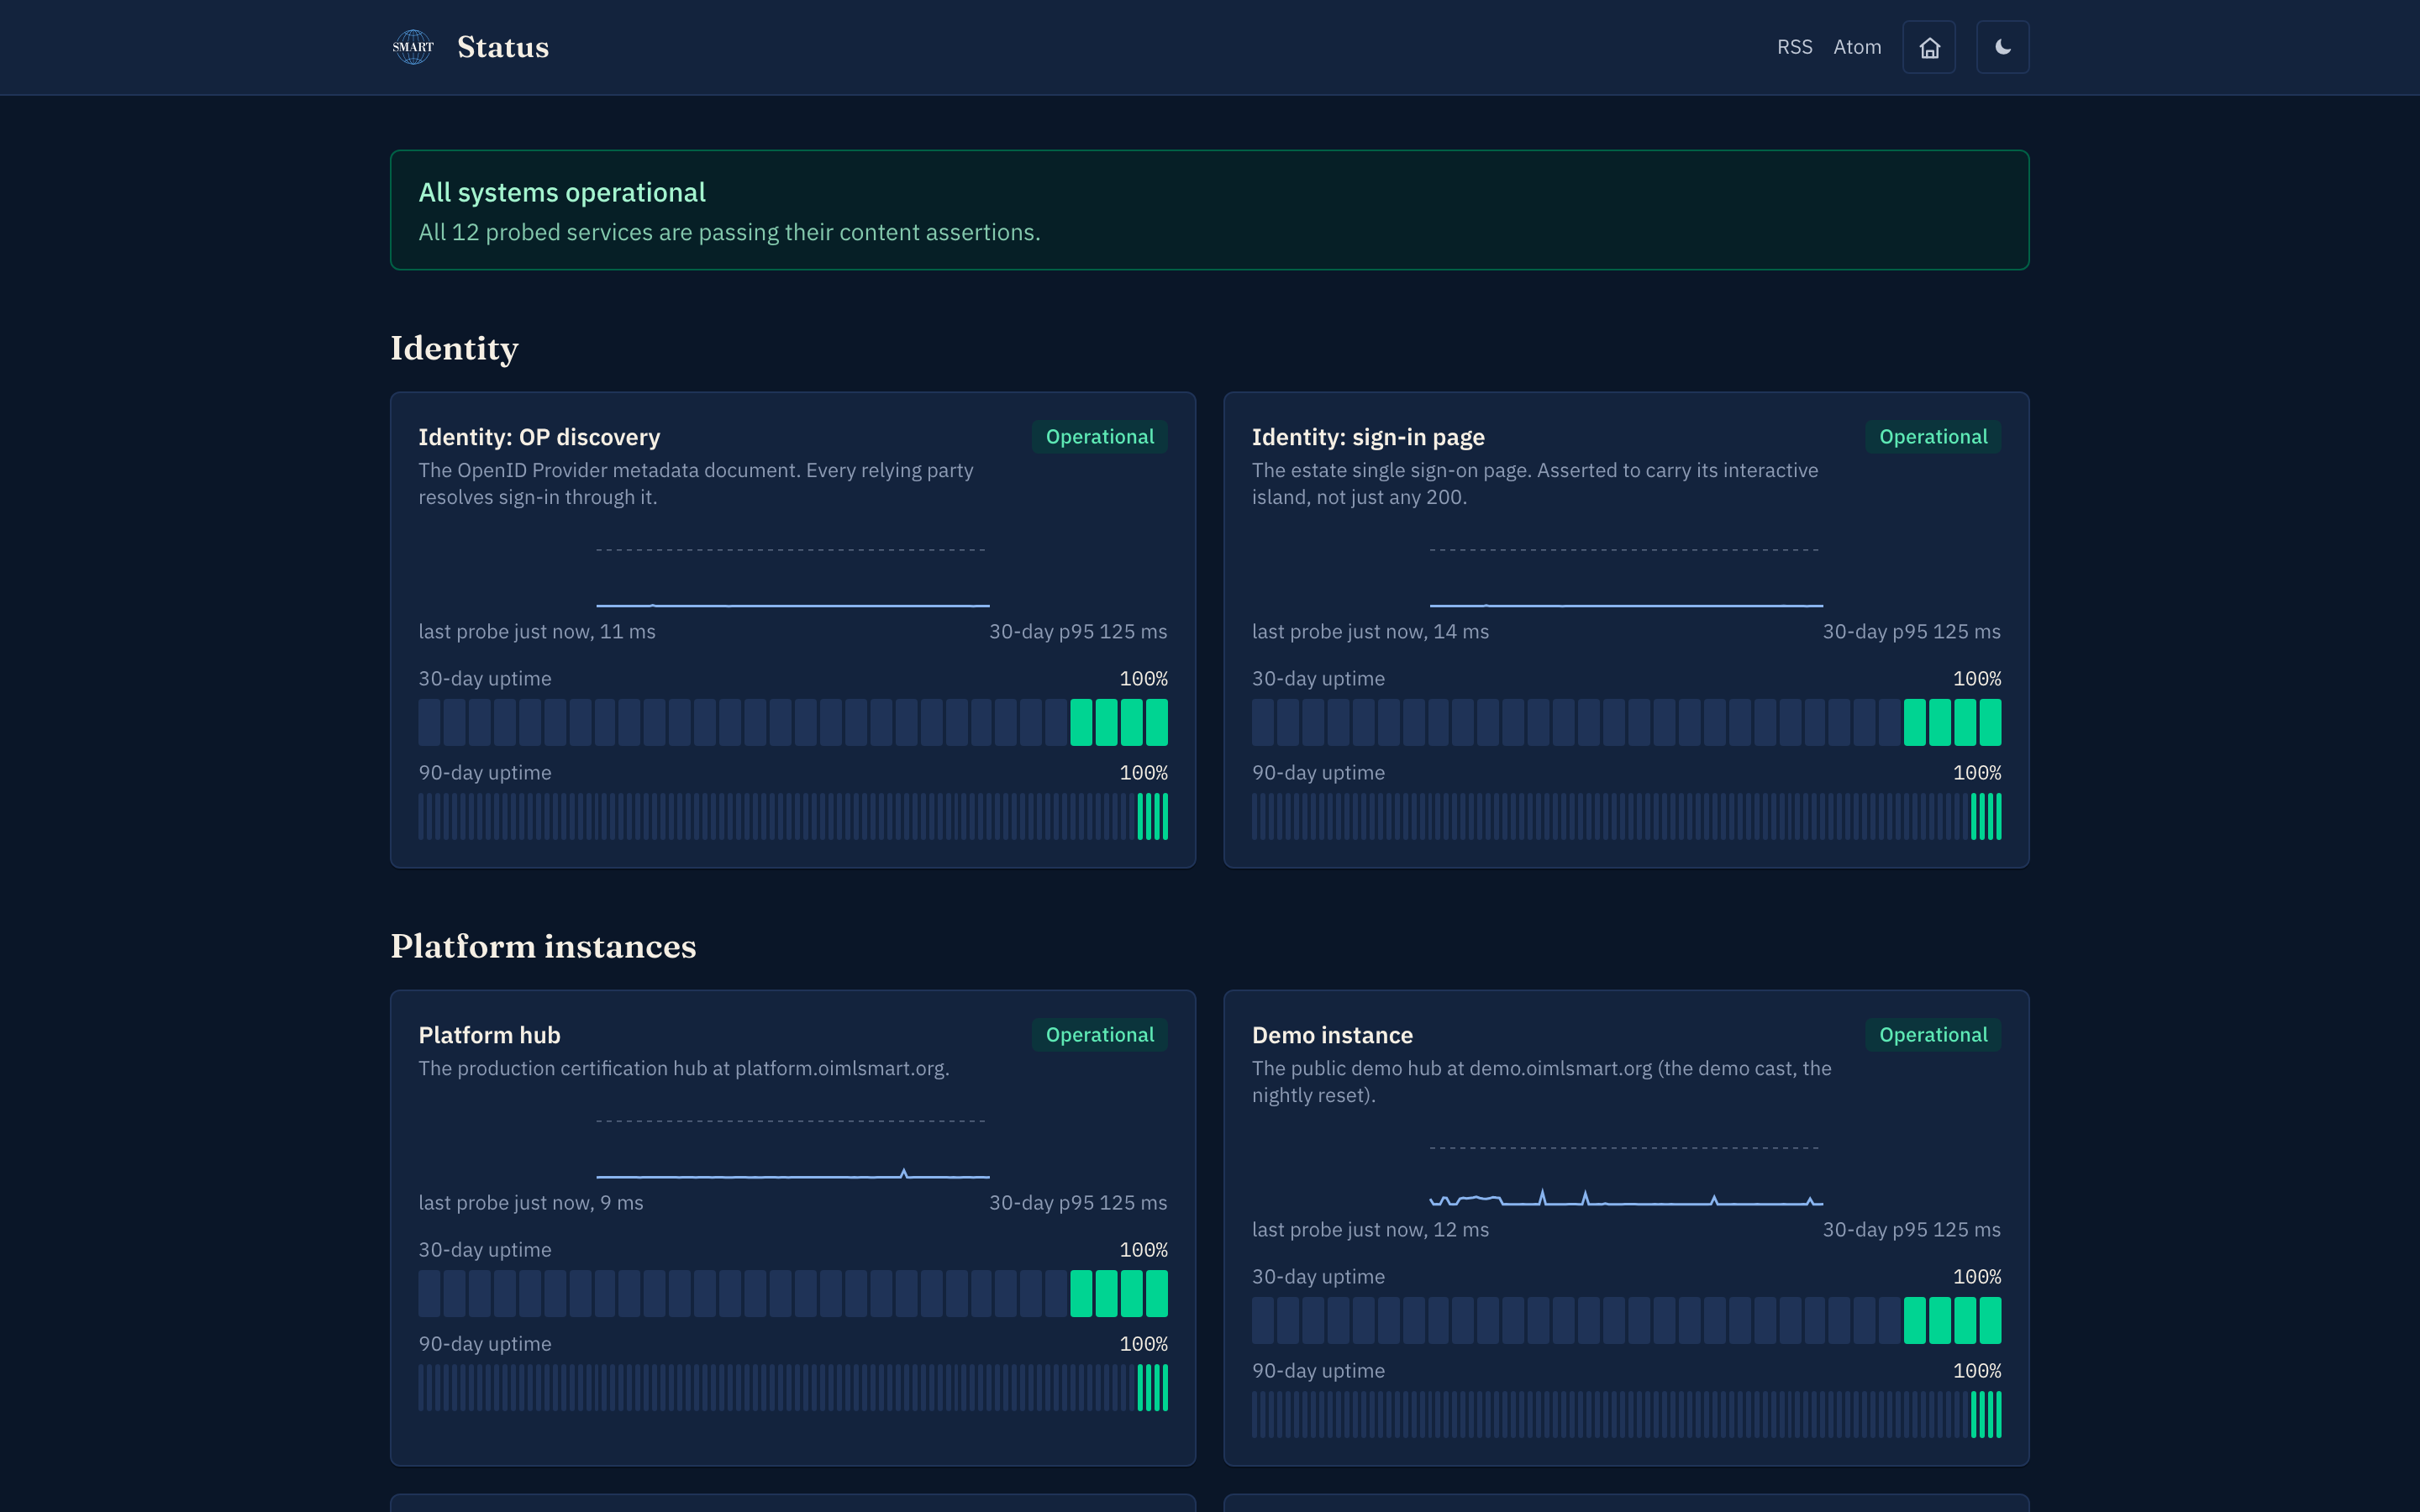Click the All systems operational banner heading
The image size is (2420, 1512).
(562, 192)
